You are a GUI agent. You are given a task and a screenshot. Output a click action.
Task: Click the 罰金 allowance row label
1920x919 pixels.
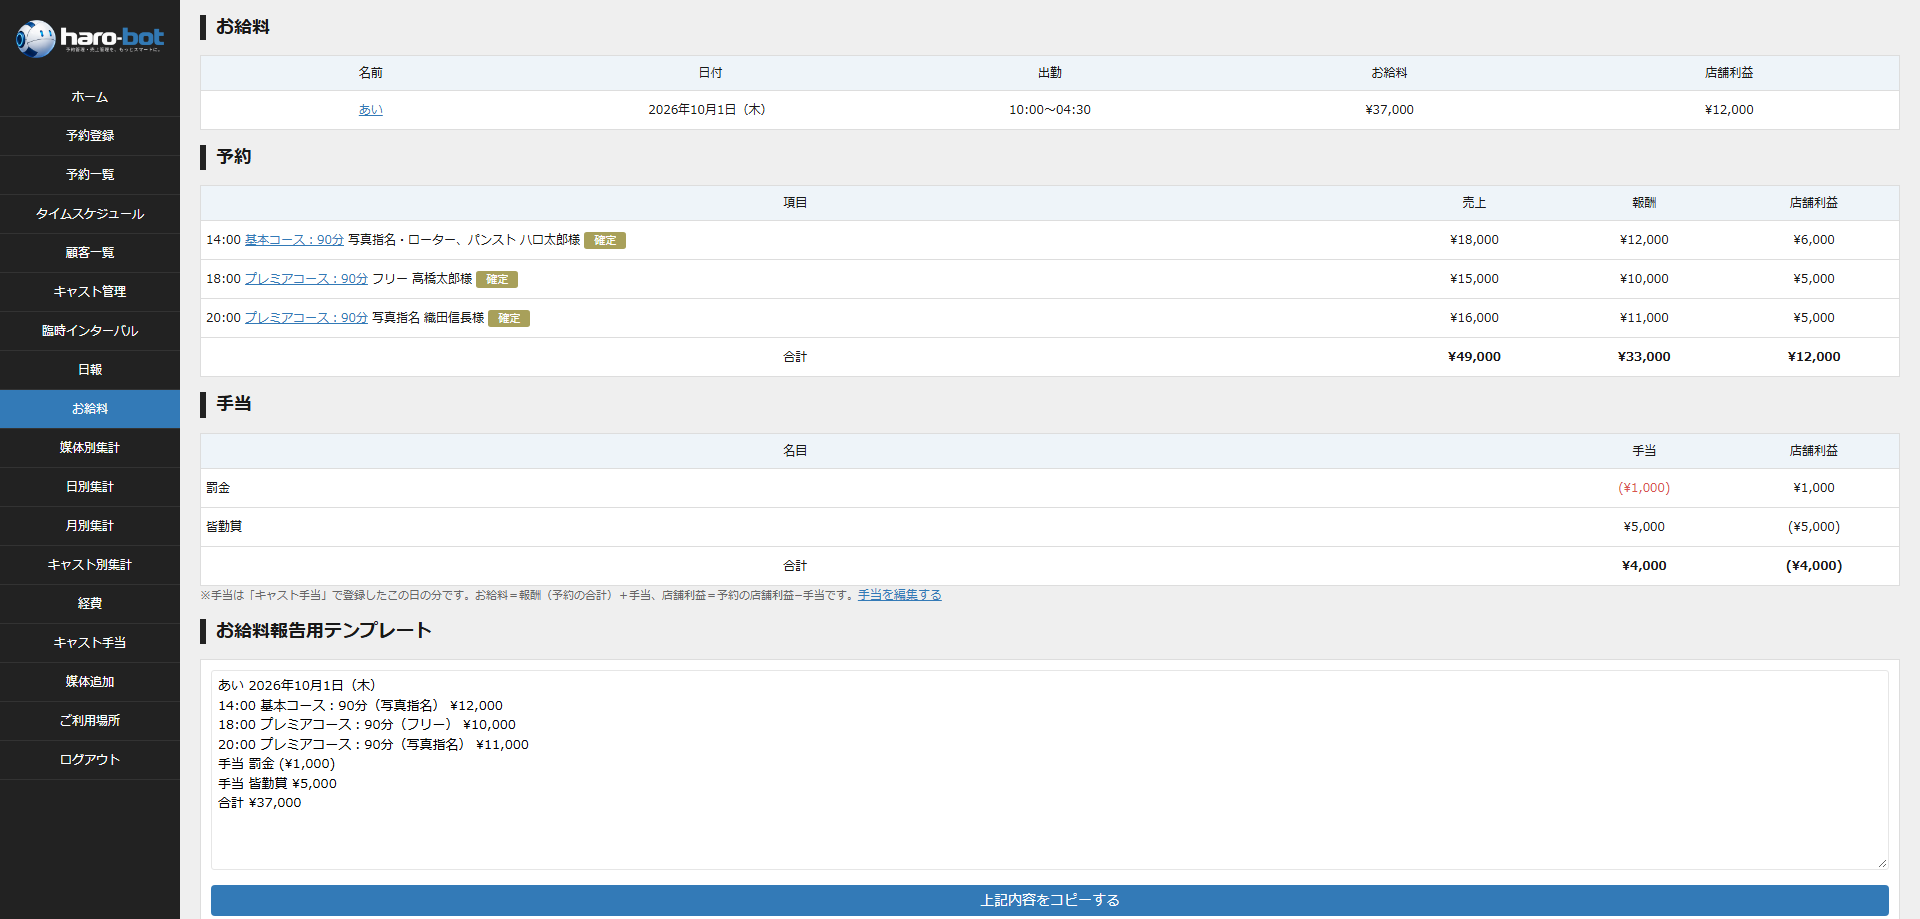tap(218, 488)
